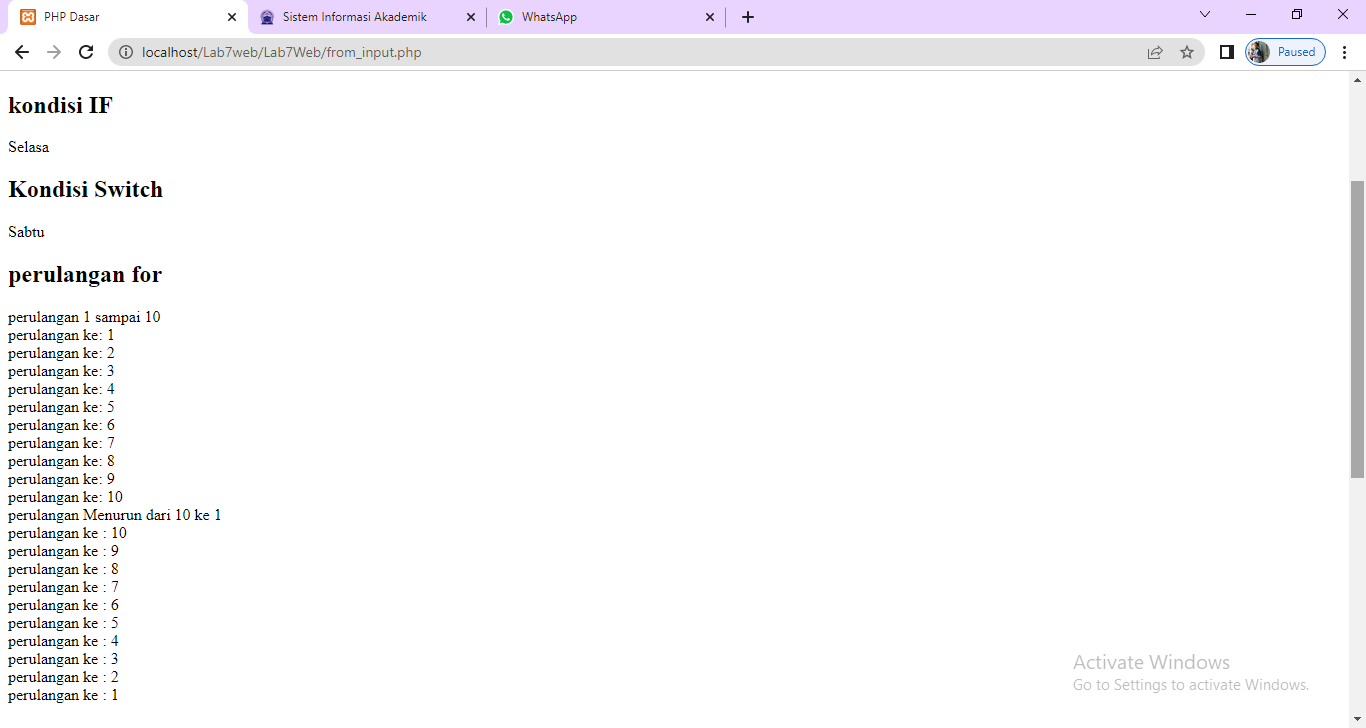Bookmark the page using the star icon
Screen dimensions: 1366x728
[x=1187, y=51]
